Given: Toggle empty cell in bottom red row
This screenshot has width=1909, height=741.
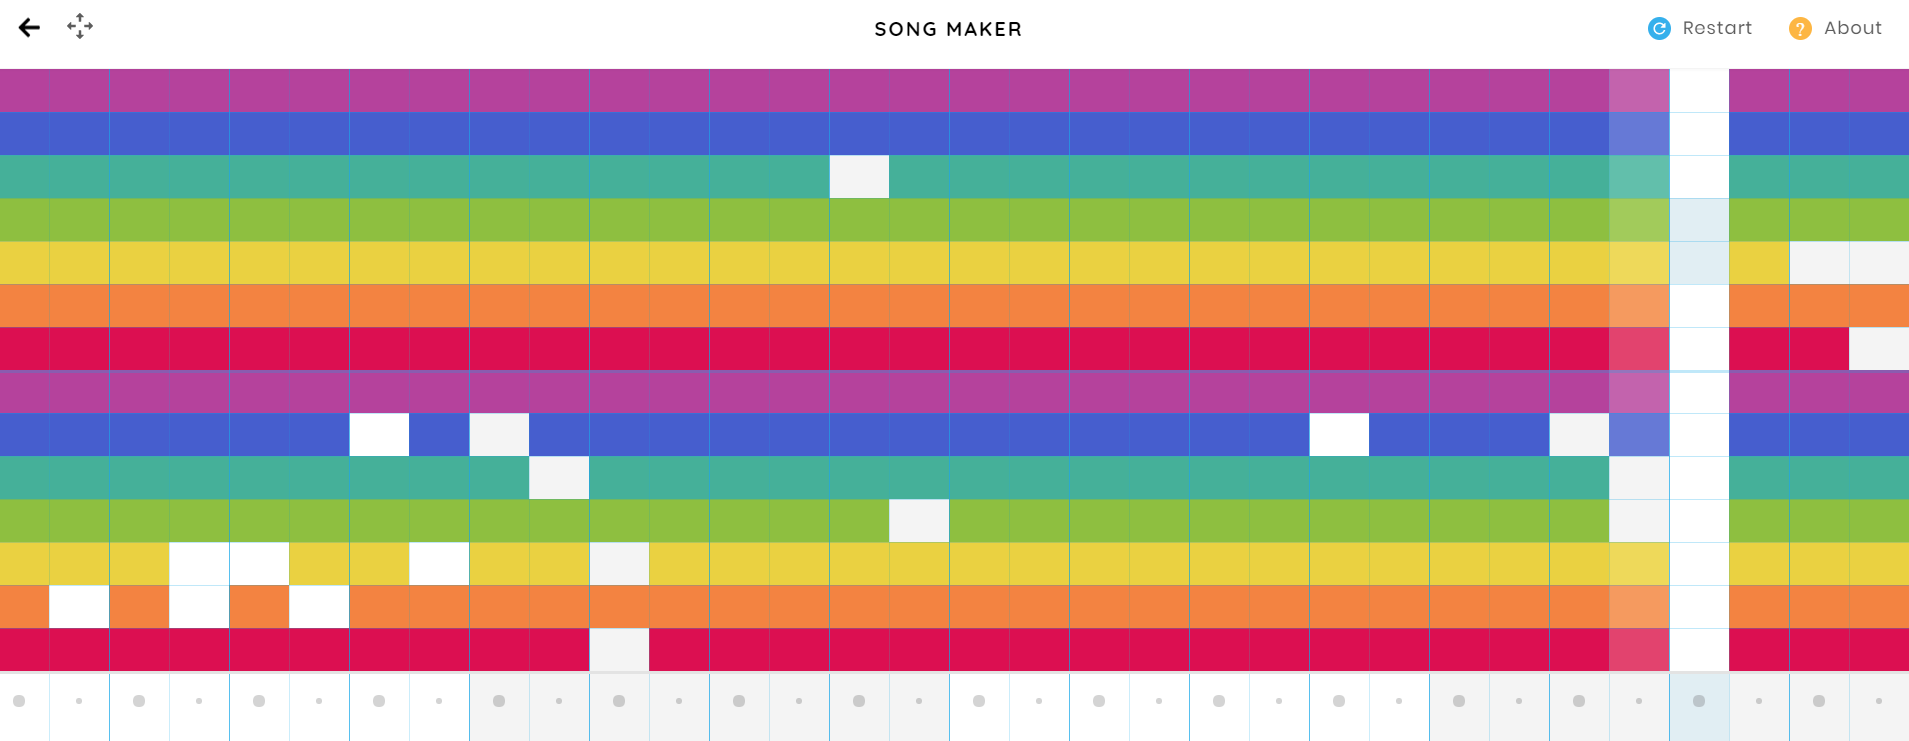Looking at the screenshot, I should click(619, 650).
